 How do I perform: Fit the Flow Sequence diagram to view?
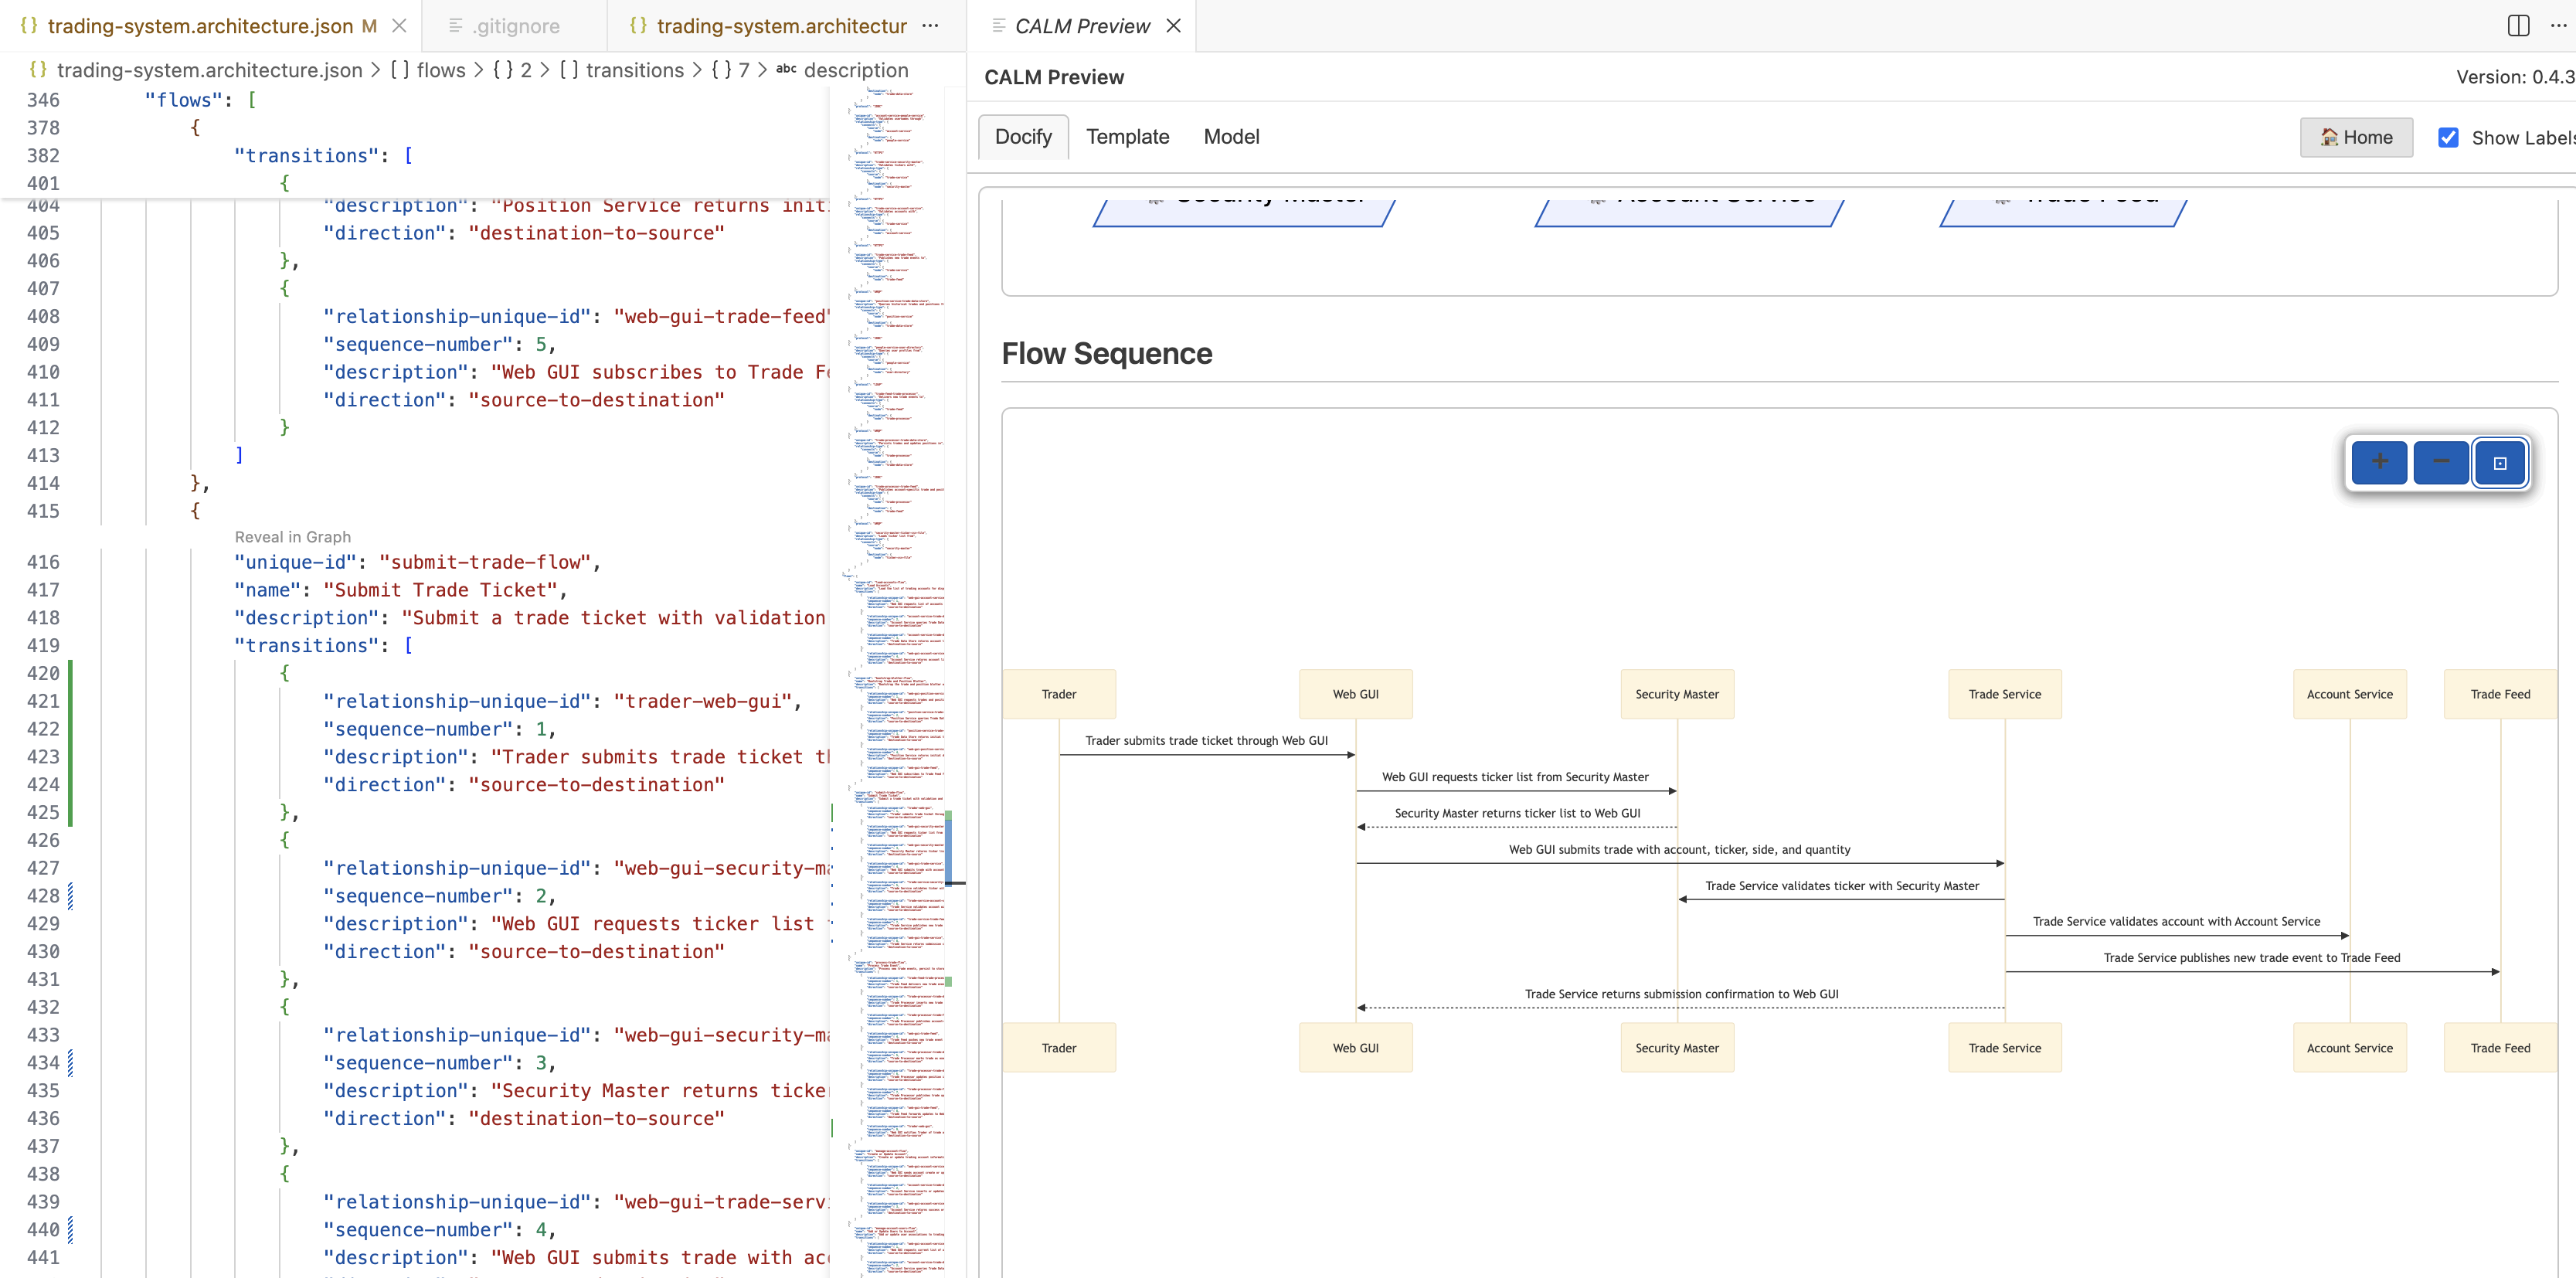pos(2500,462)
